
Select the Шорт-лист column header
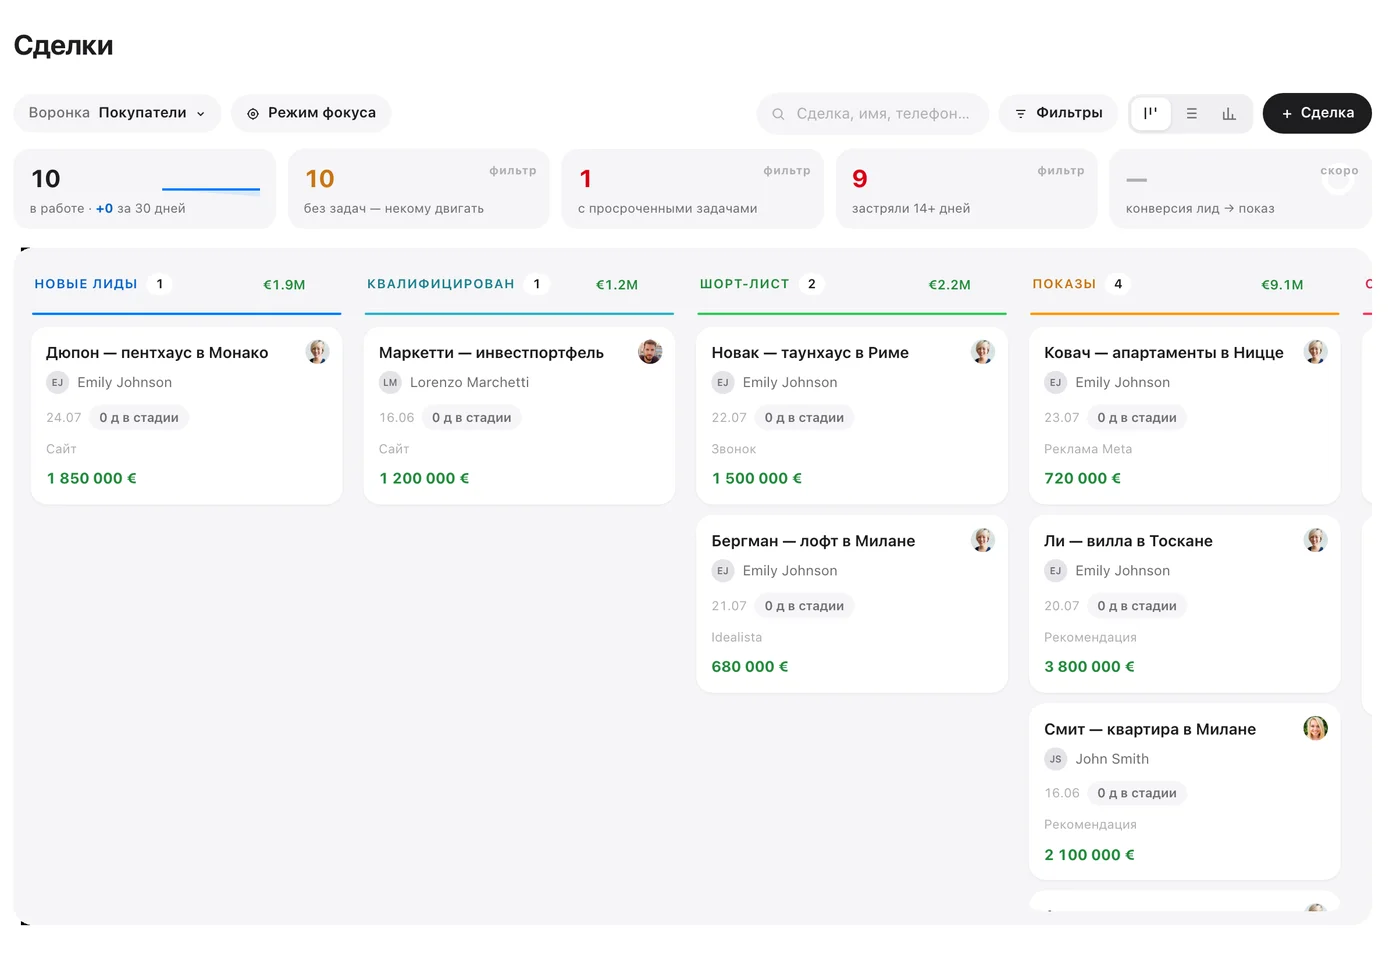tap(745, 284)
